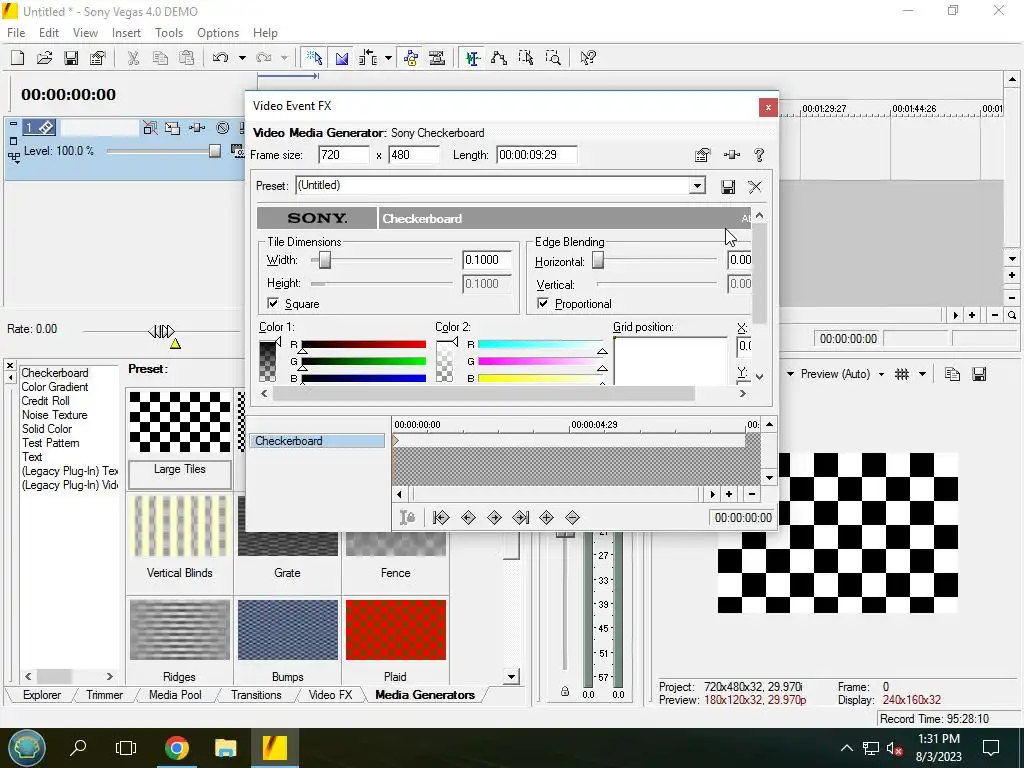Toggle Lock Envelopes to Events icon

click(411, 58)
